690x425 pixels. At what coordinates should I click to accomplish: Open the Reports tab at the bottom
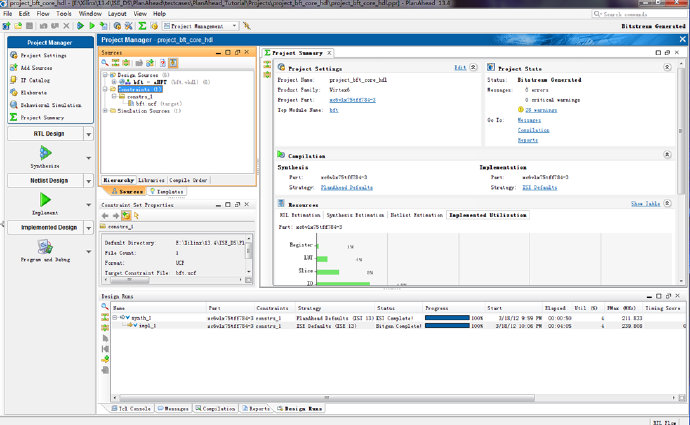click(x=256, y=409)
